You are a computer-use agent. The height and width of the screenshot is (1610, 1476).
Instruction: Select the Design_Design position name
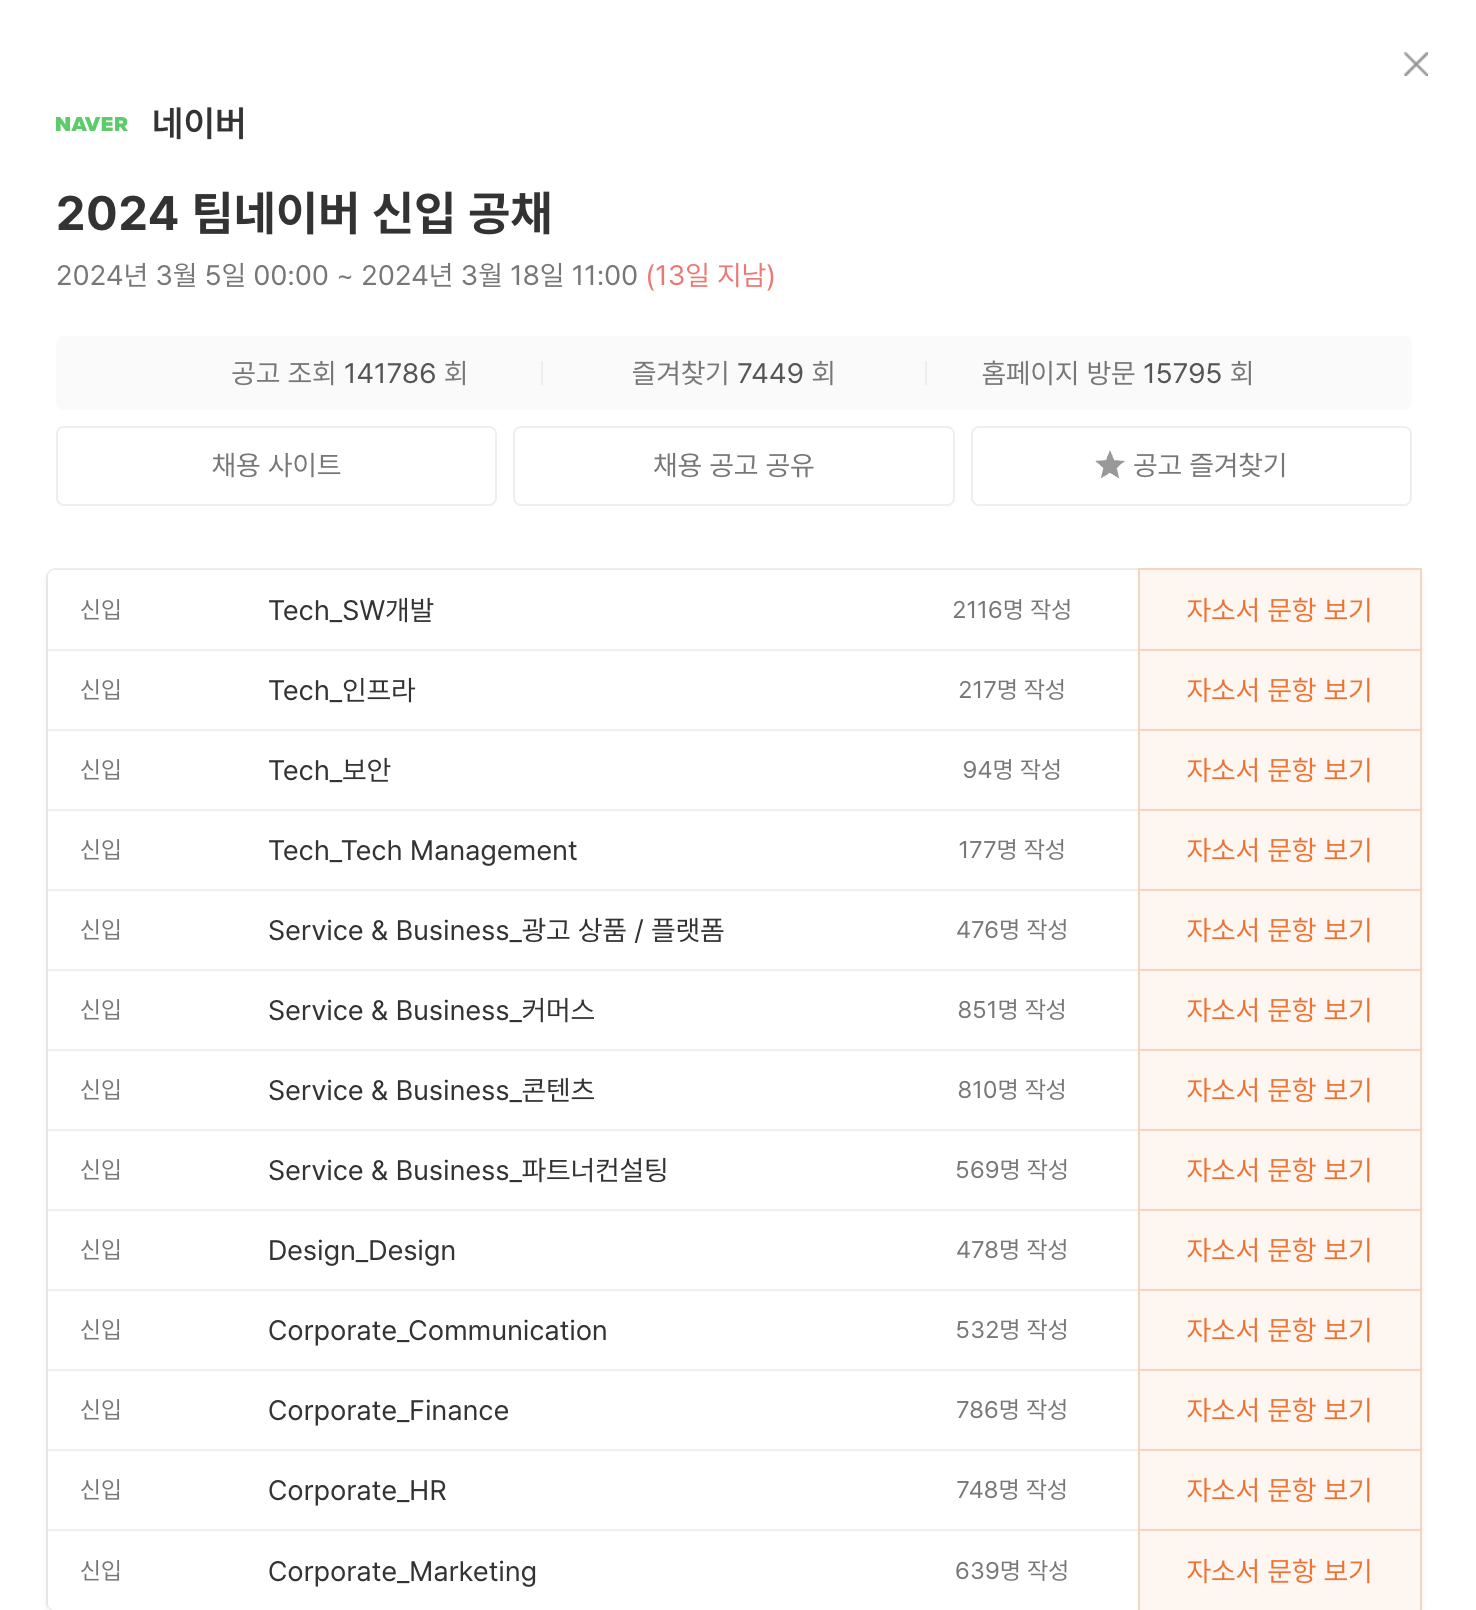point(362,1251)
